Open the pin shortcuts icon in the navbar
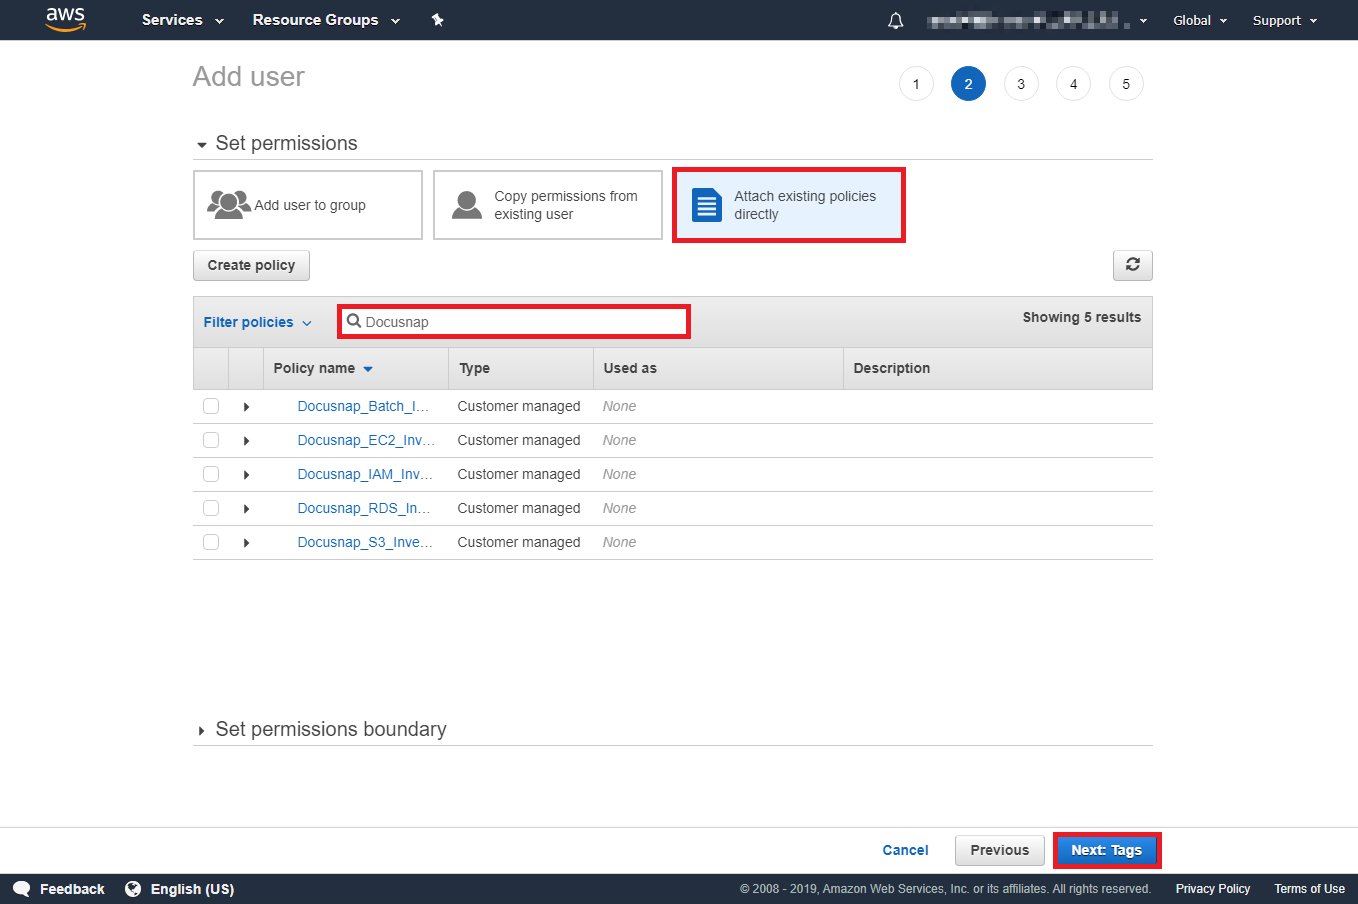1358x904 pixels. (437, 20)
